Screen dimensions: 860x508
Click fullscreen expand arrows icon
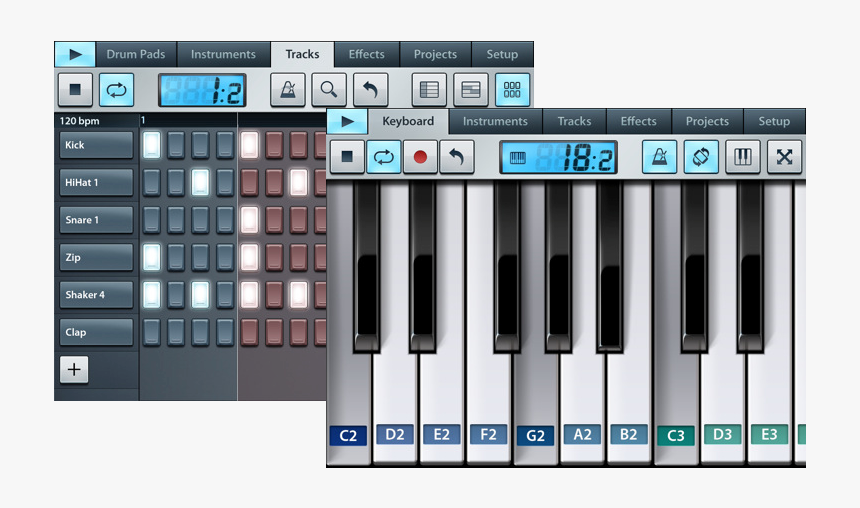click(x=784, y=157)
